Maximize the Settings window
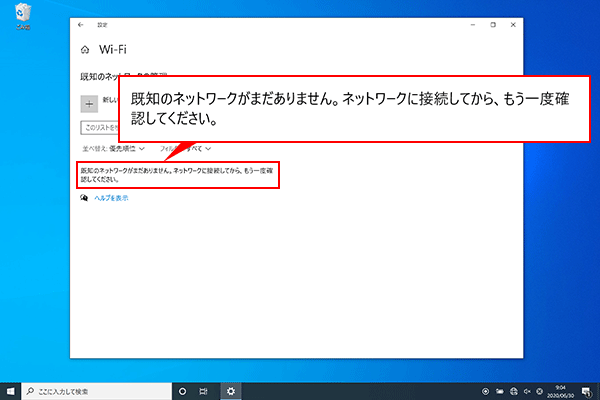The height and width of the screenshot is (400, 600). coord(493,24)
